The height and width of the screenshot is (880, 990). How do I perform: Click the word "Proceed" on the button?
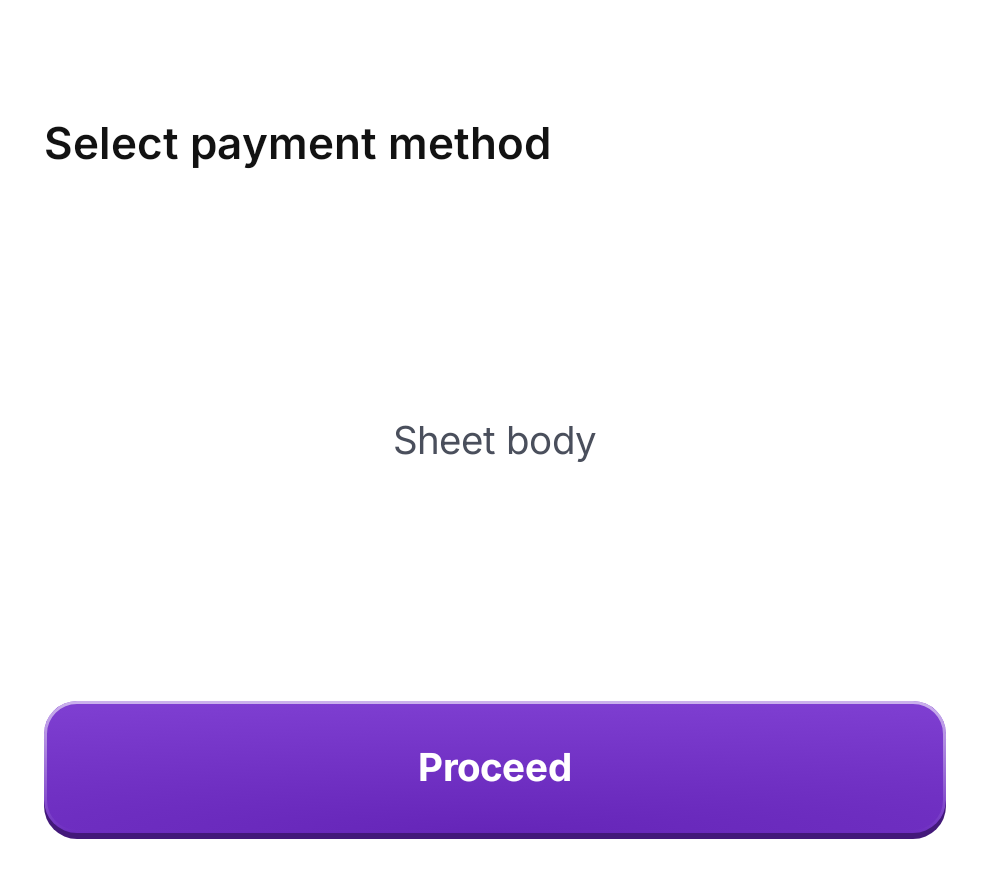494,768
